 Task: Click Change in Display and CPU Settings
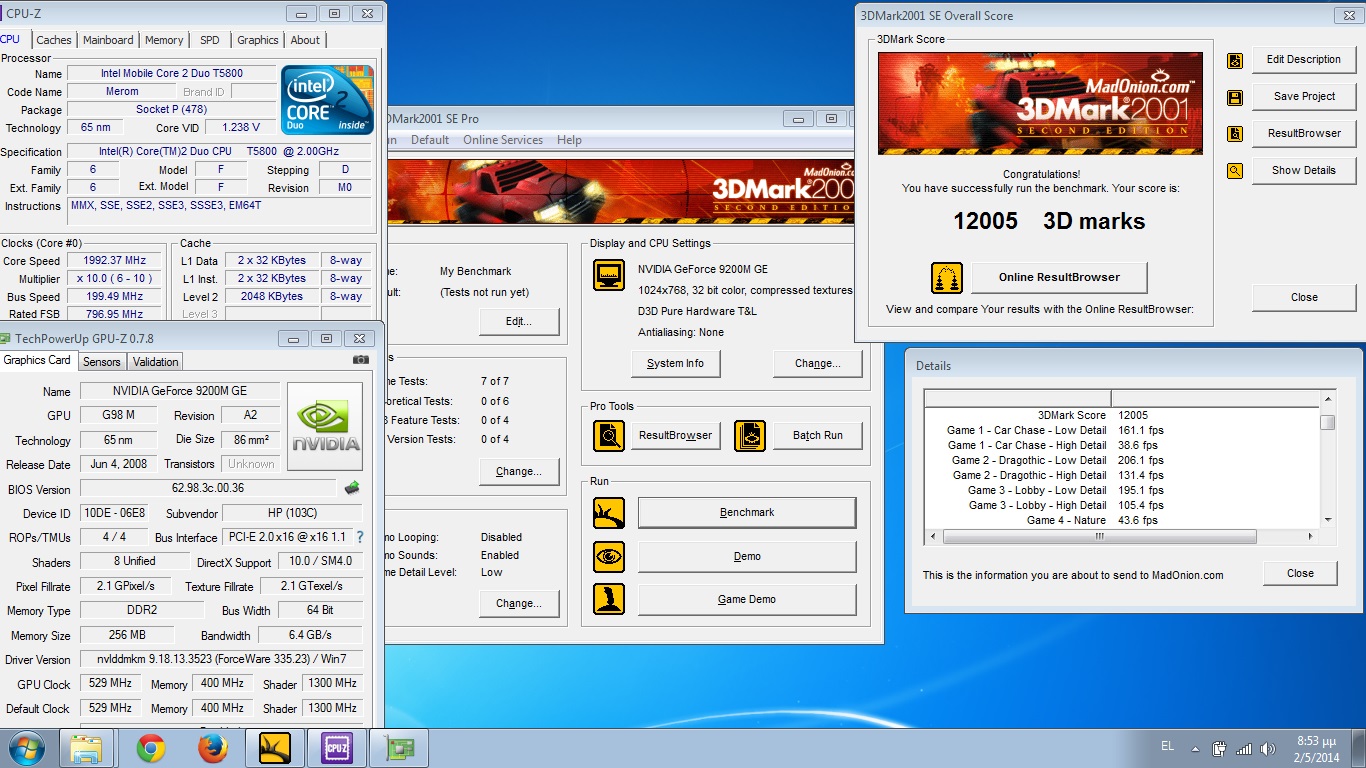click(817, 363)
